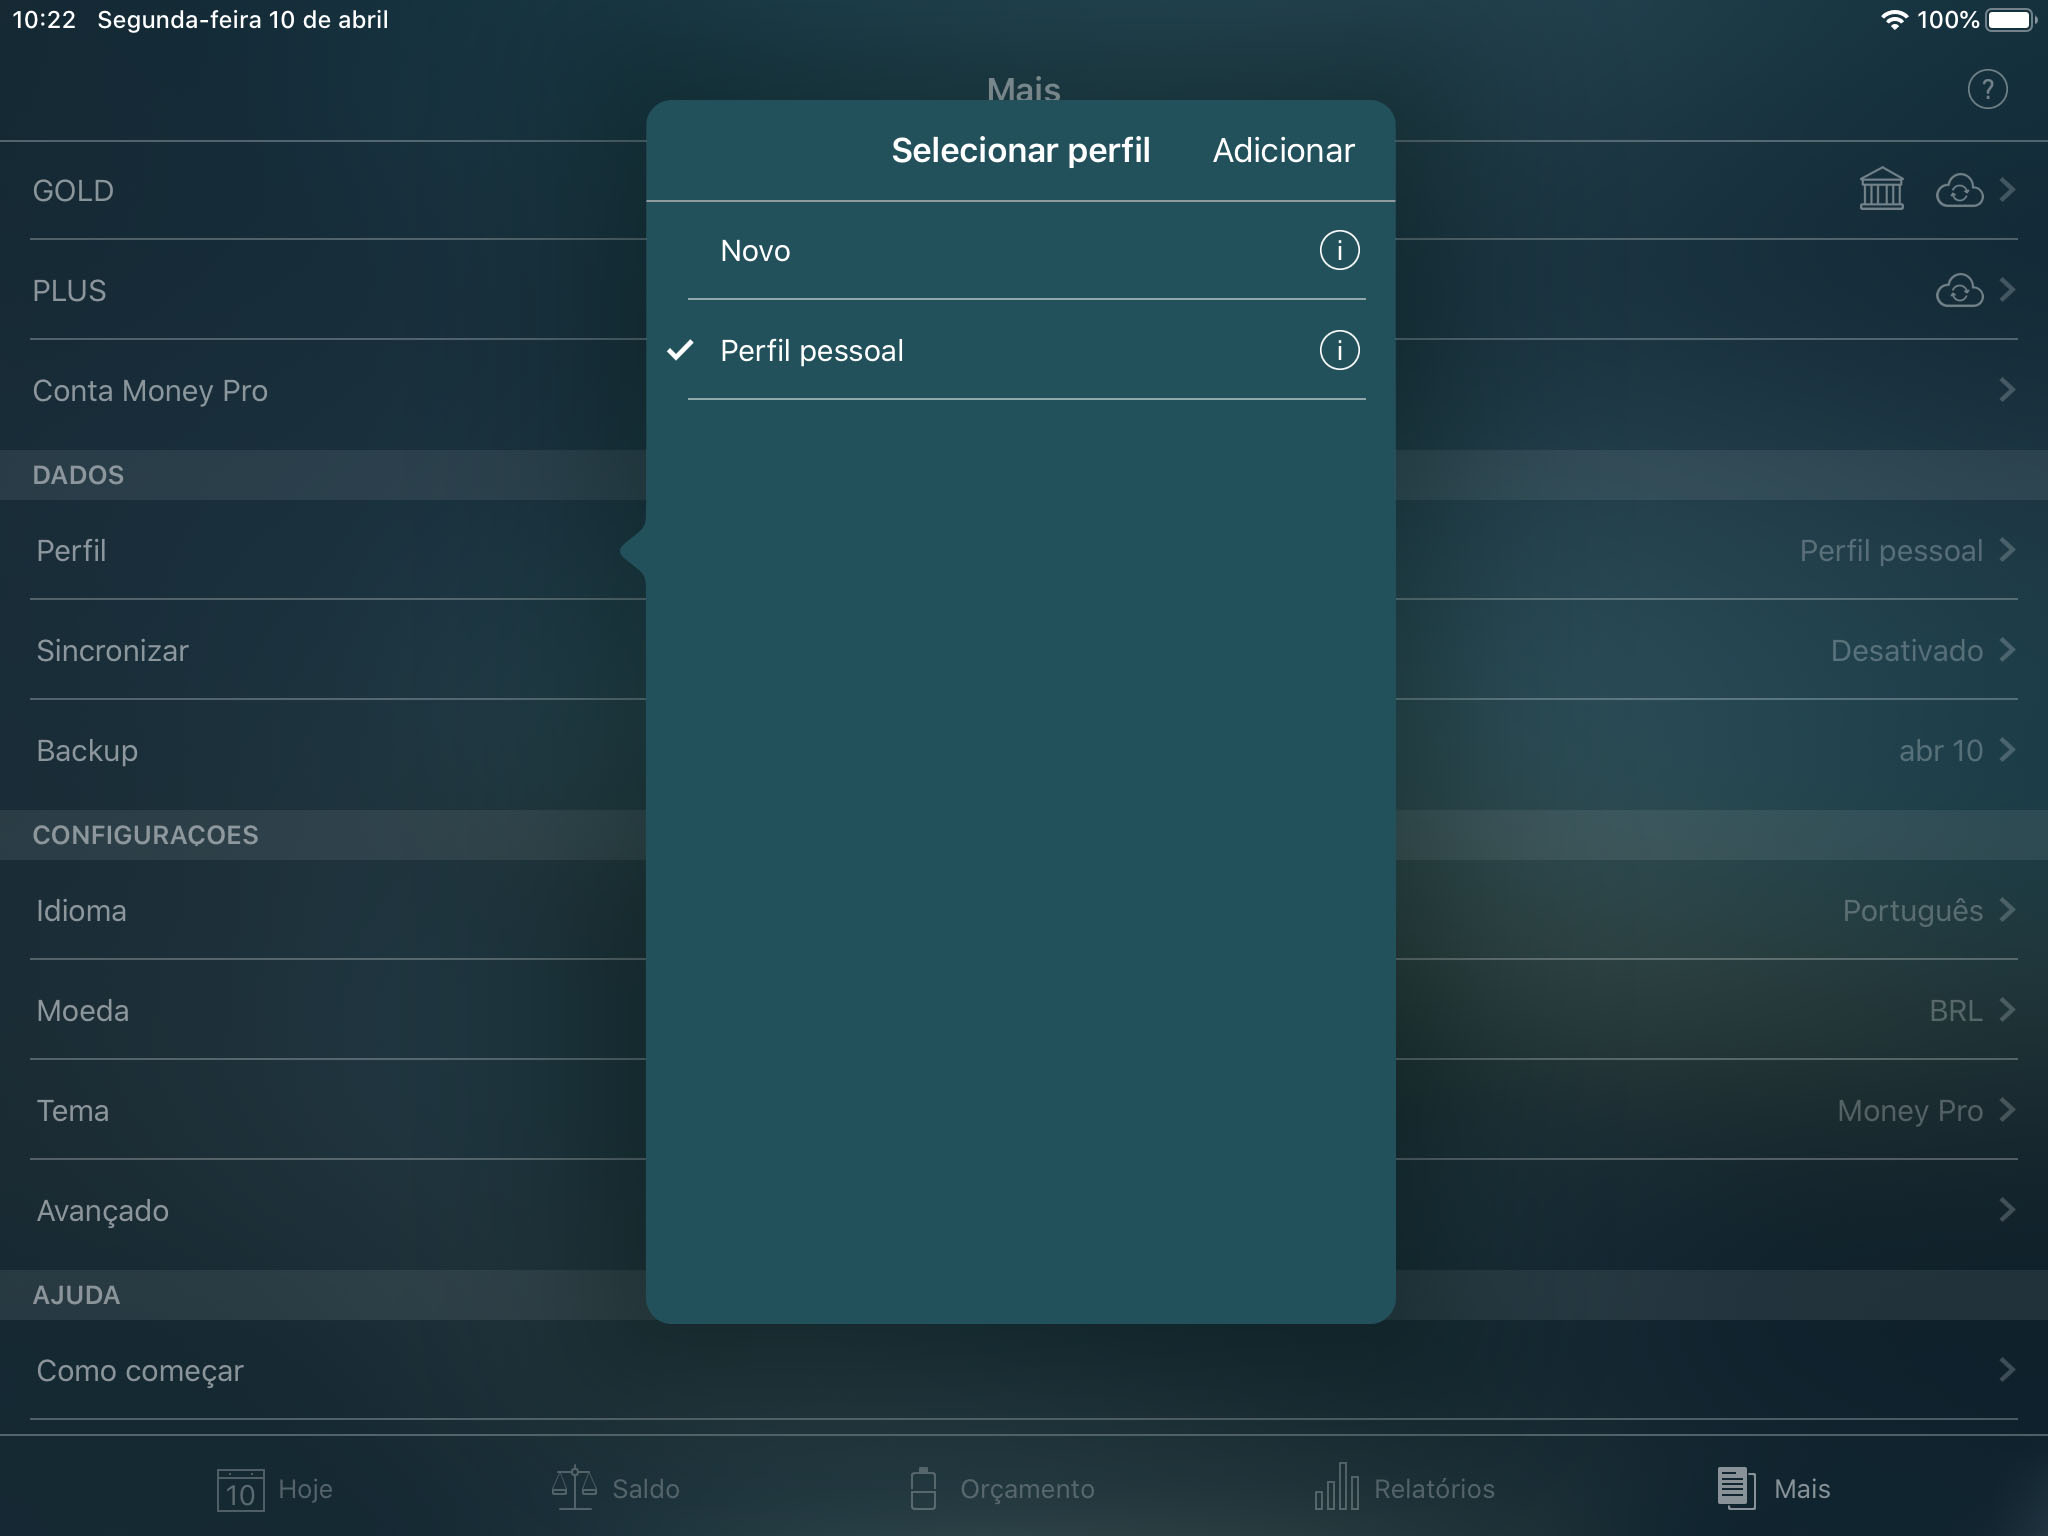Expand the GOLD row chevron
Screen dimensions: 2048x1536
coord(2006,190)
